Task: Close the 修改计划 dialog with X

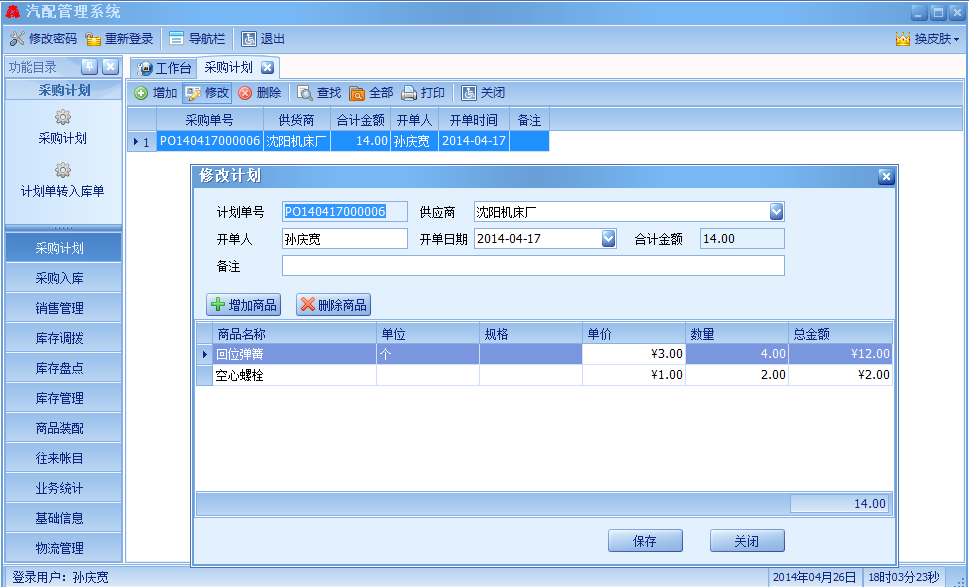Action: (885, 176)
